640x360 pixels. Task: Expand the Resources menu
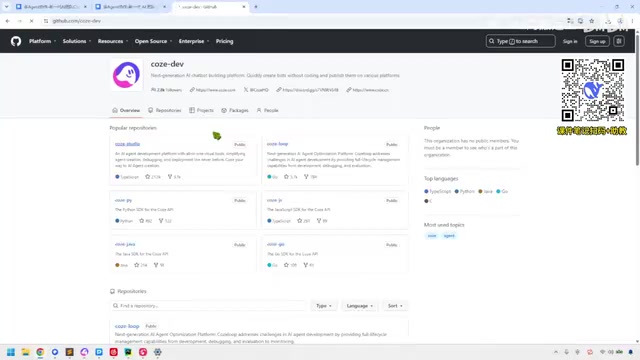pyautogui.click(x=113, y=41)
